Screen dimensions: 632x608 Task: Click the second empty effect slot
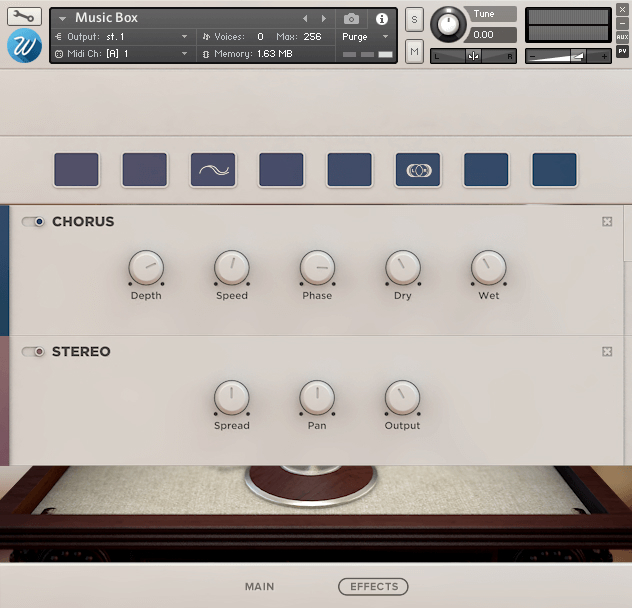coord(145,169)
